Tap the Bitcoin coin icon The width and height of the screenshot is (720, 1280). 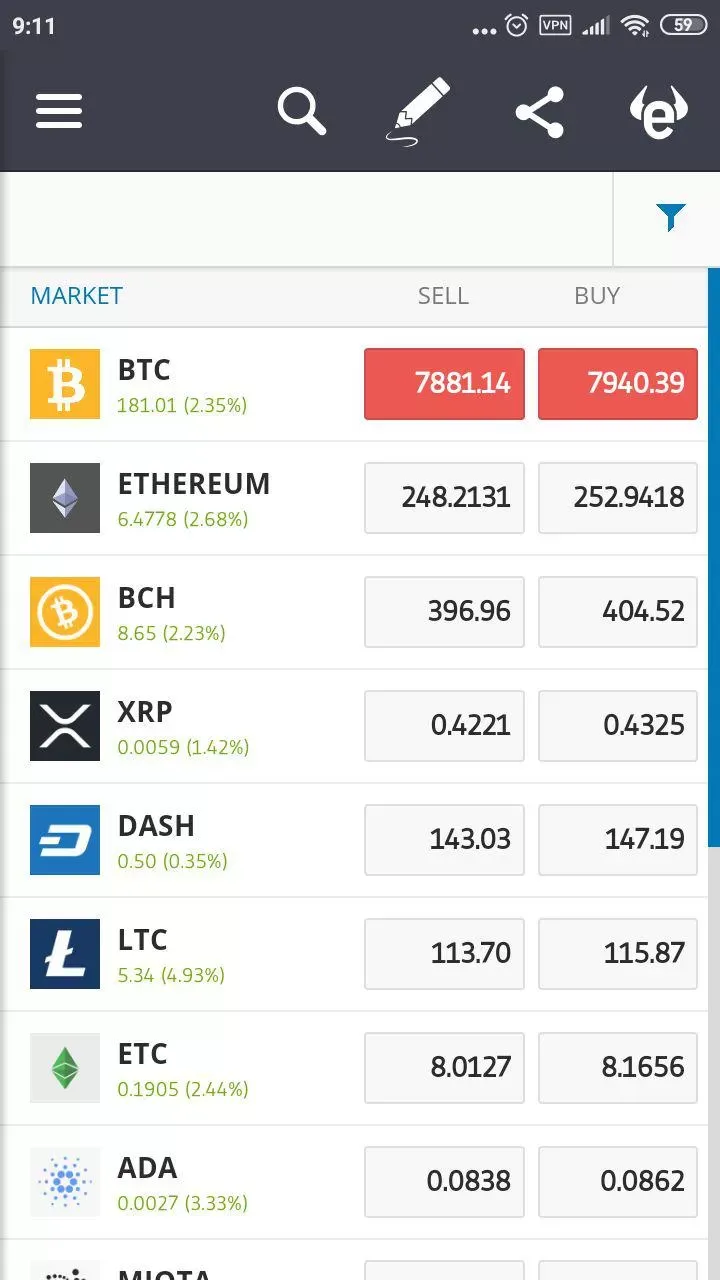(x=65, y=384)
